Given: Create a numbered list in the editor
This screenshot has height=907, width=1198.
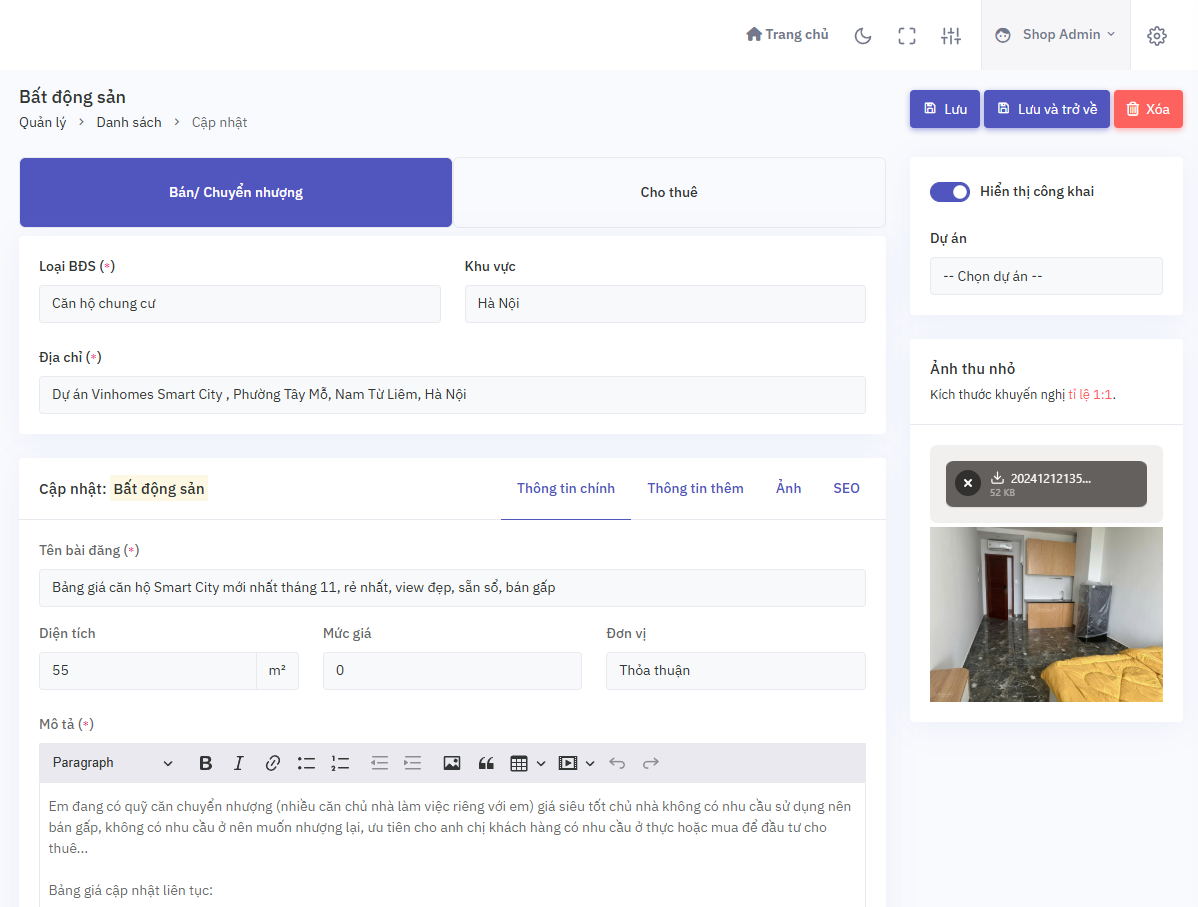Looking at the screenshot, I should tap(340, 763).
